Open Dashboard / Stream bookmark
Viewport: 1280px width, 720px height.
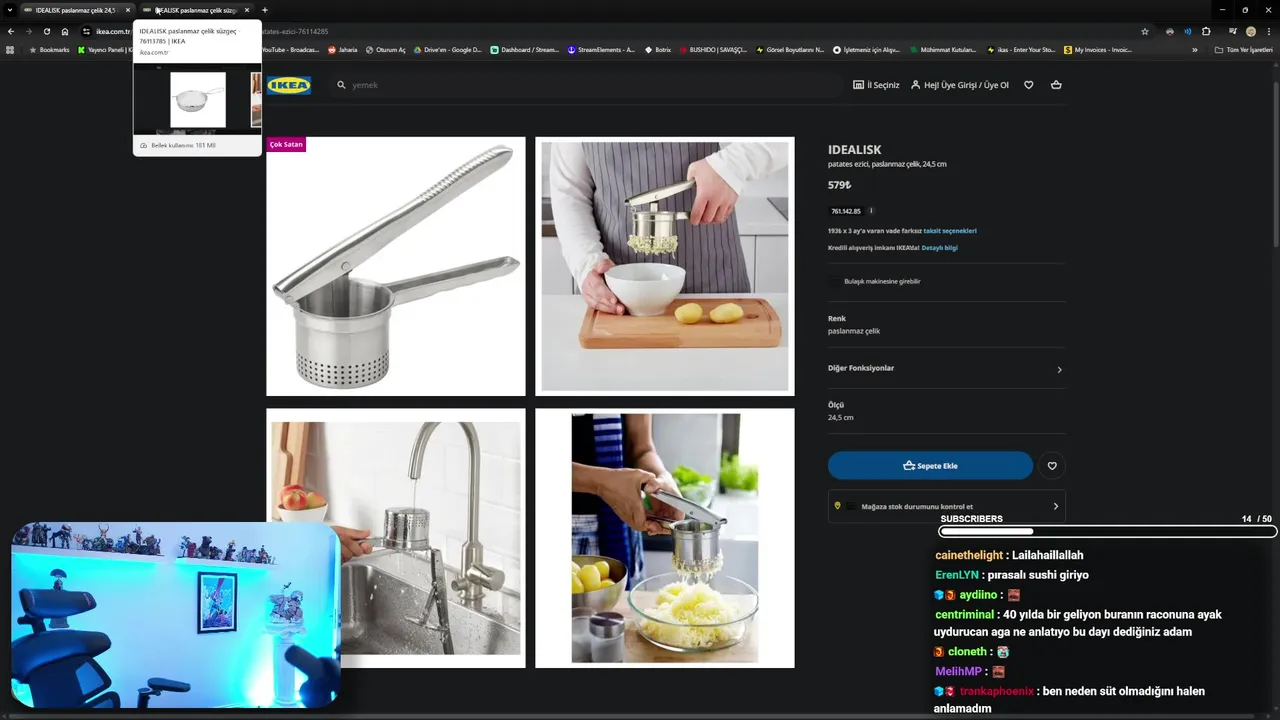525,49
